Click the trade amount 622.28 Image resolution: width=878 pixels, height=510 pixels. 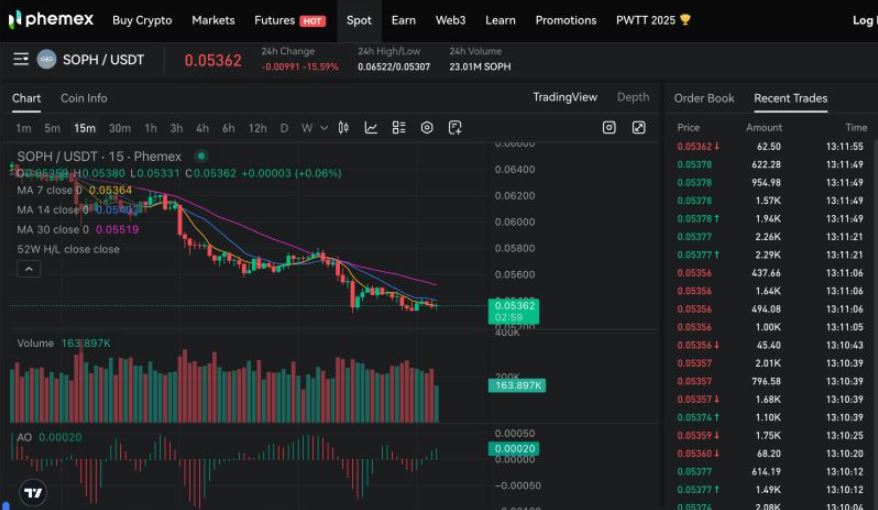[766, 165]
